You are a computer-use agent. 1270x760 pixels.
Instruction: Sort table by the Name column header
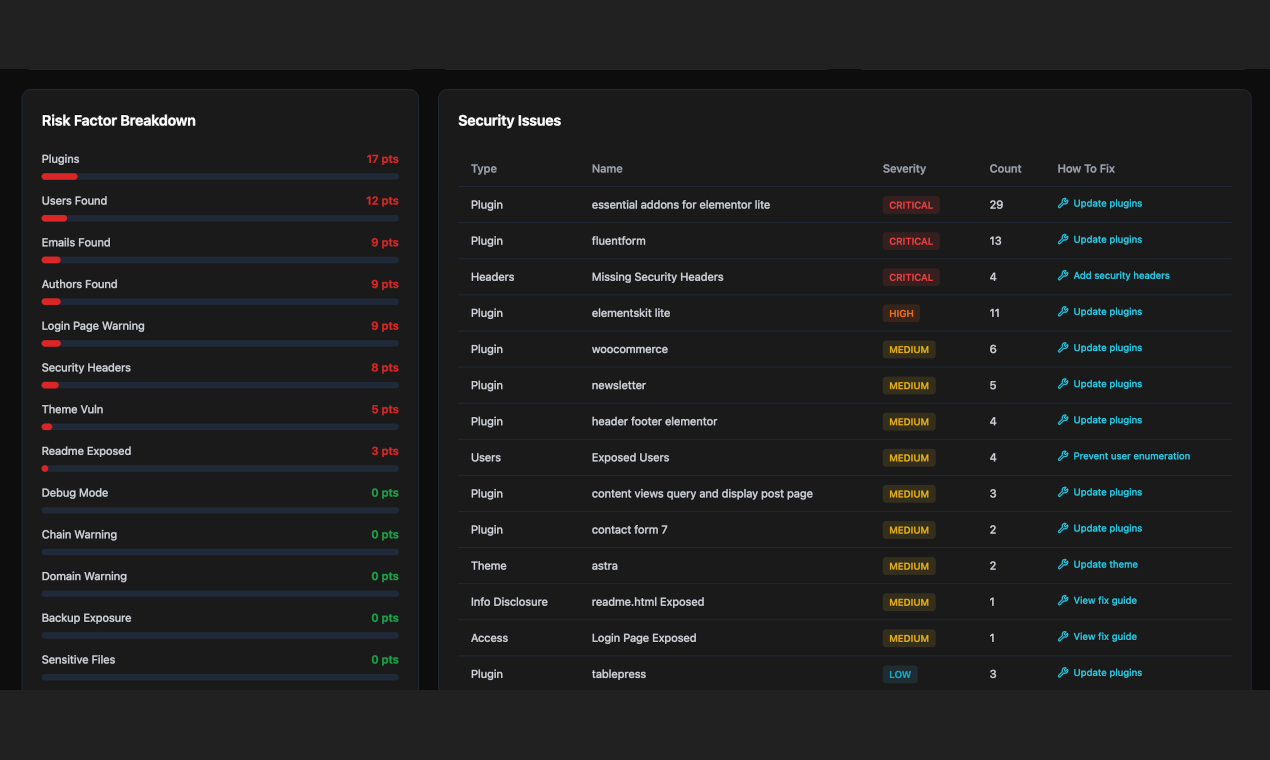tap(607, 168)
